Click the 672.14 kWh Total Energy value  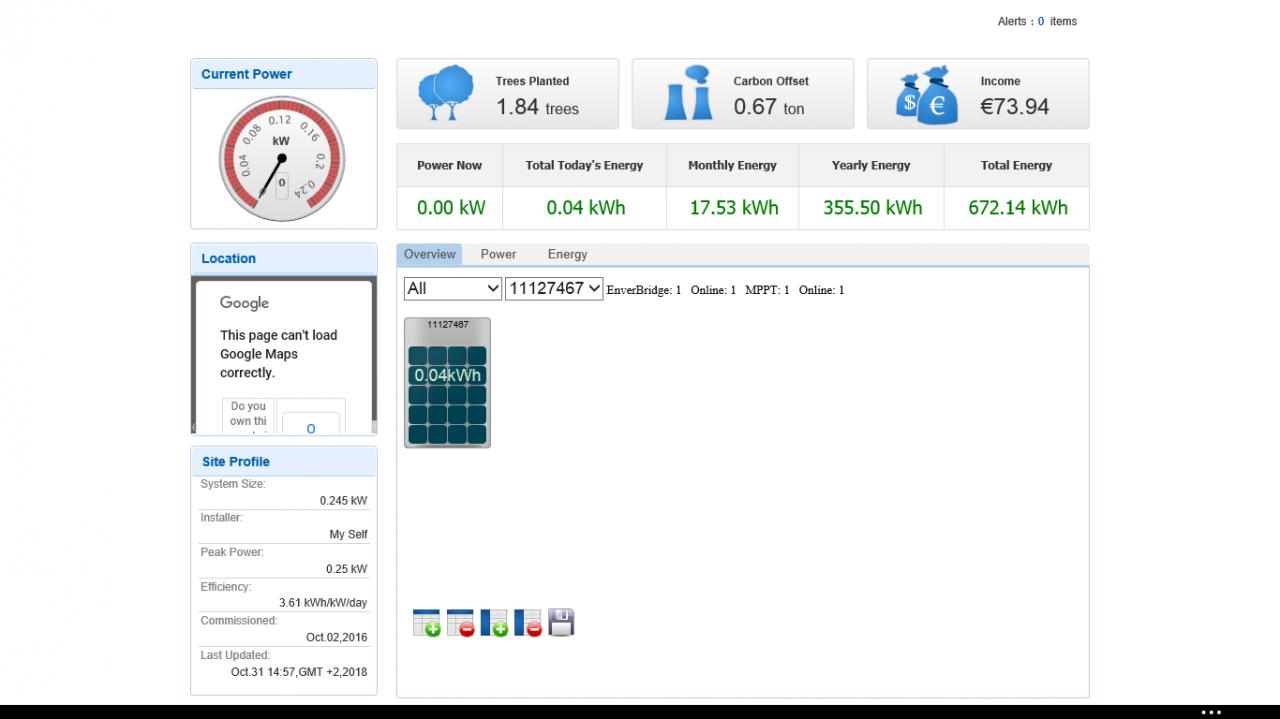point(1018,208)
